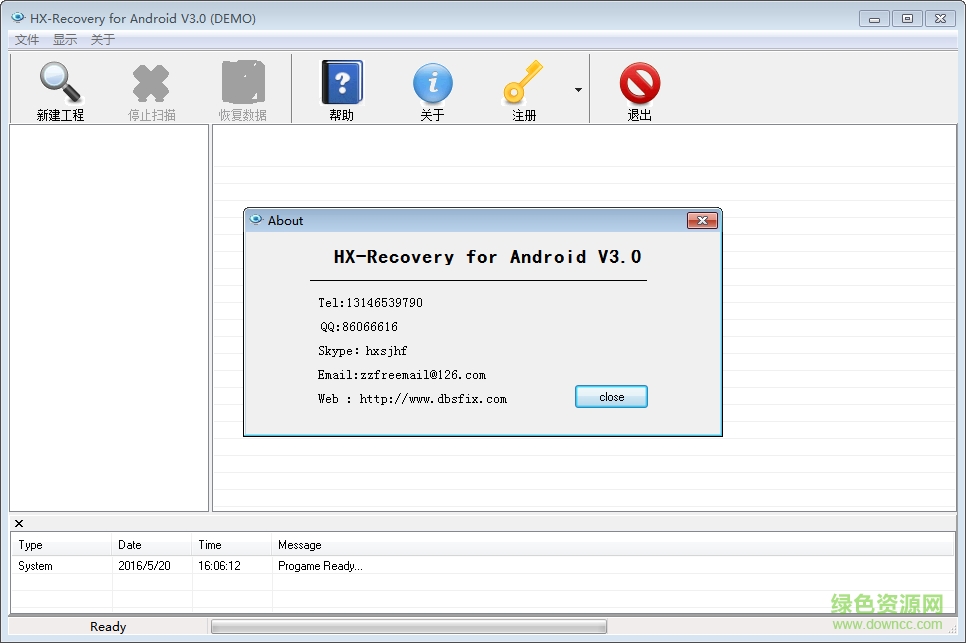Click the 注册 key icon
Viewport: 966px width, 643px height.
[523, 81]
